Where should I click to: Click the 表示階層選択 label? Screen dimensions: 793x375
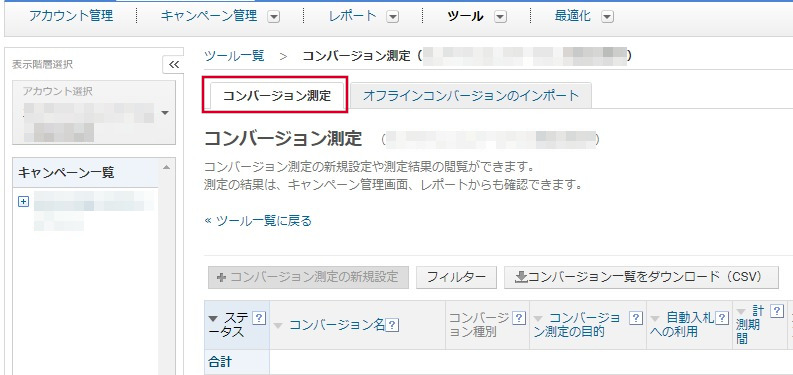click(42, 65)
